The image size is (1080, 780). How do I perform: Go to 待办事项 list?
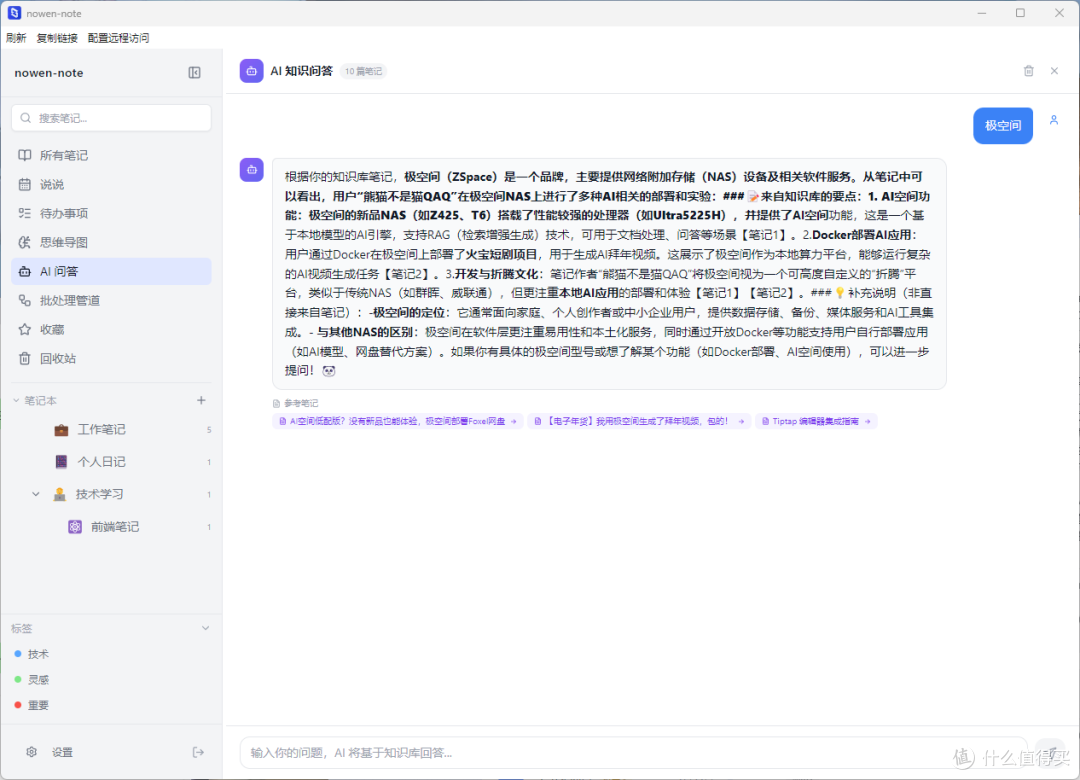pyautogui.click(x=111, y=213)
